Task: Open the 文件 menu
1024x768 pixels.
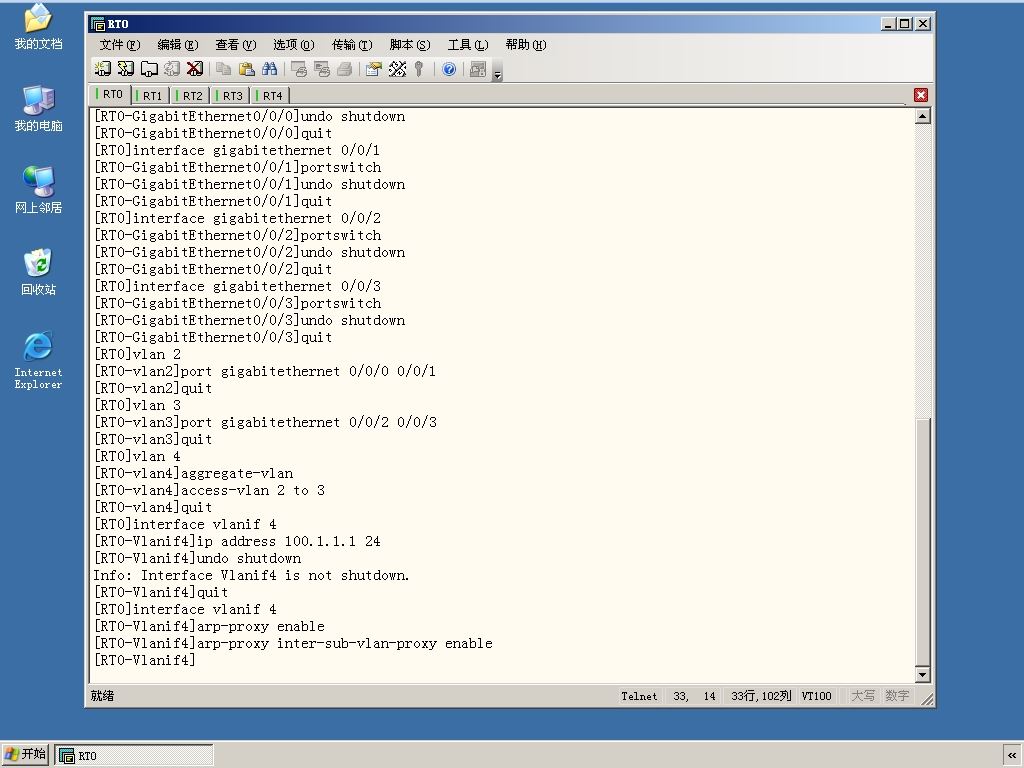Action: click(x=120, y=44)
